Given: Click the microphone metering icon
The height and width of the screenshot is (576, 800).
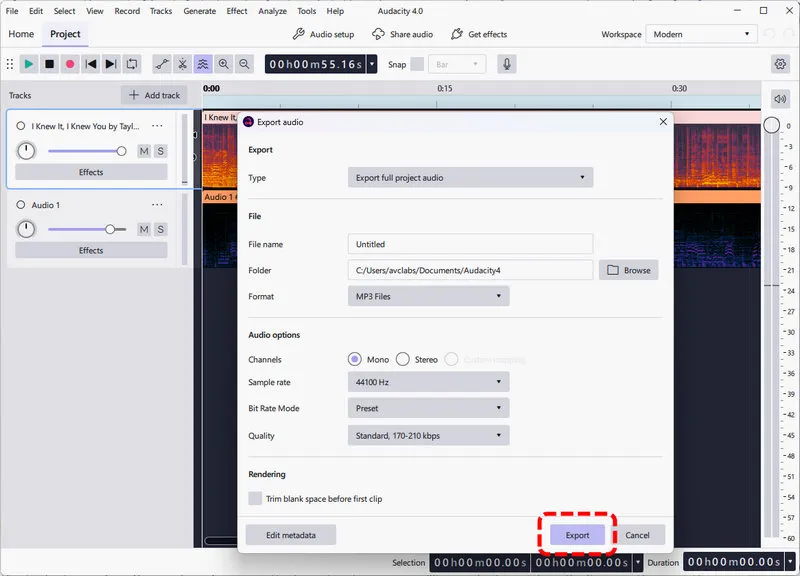Looking at the screenshot, I should click(x=507, y=64).
